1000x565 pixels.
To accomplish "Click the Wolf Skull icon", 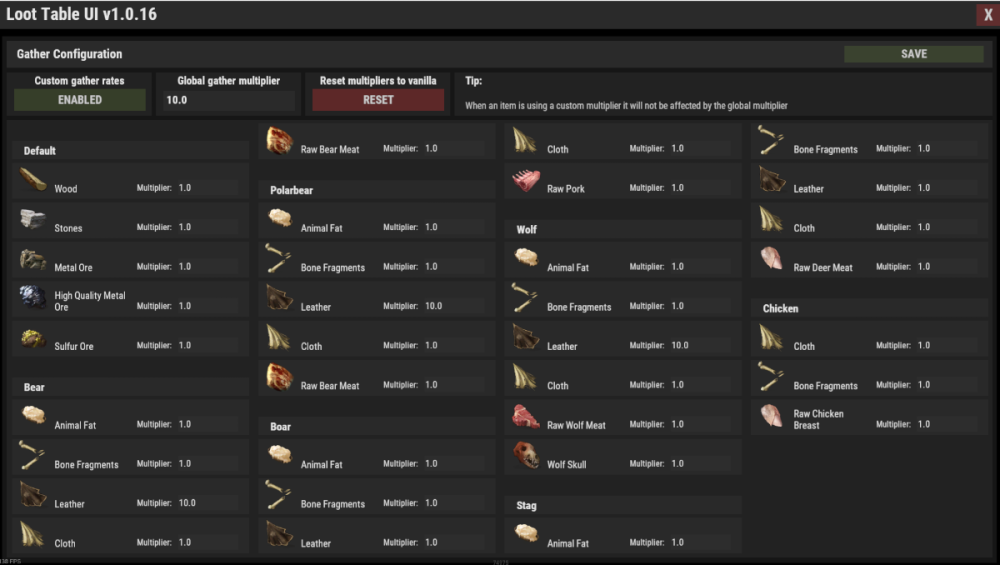I will click(526, 456).
